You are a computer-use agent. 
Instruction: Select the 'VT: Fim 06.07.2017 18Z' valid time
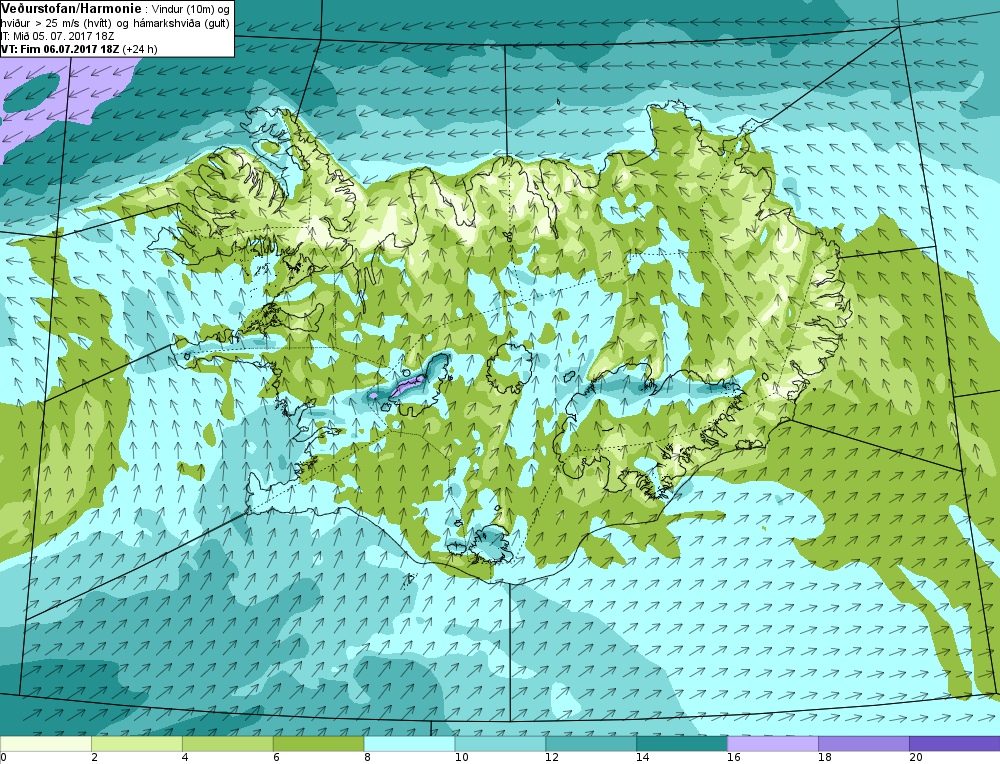point(60,49)
